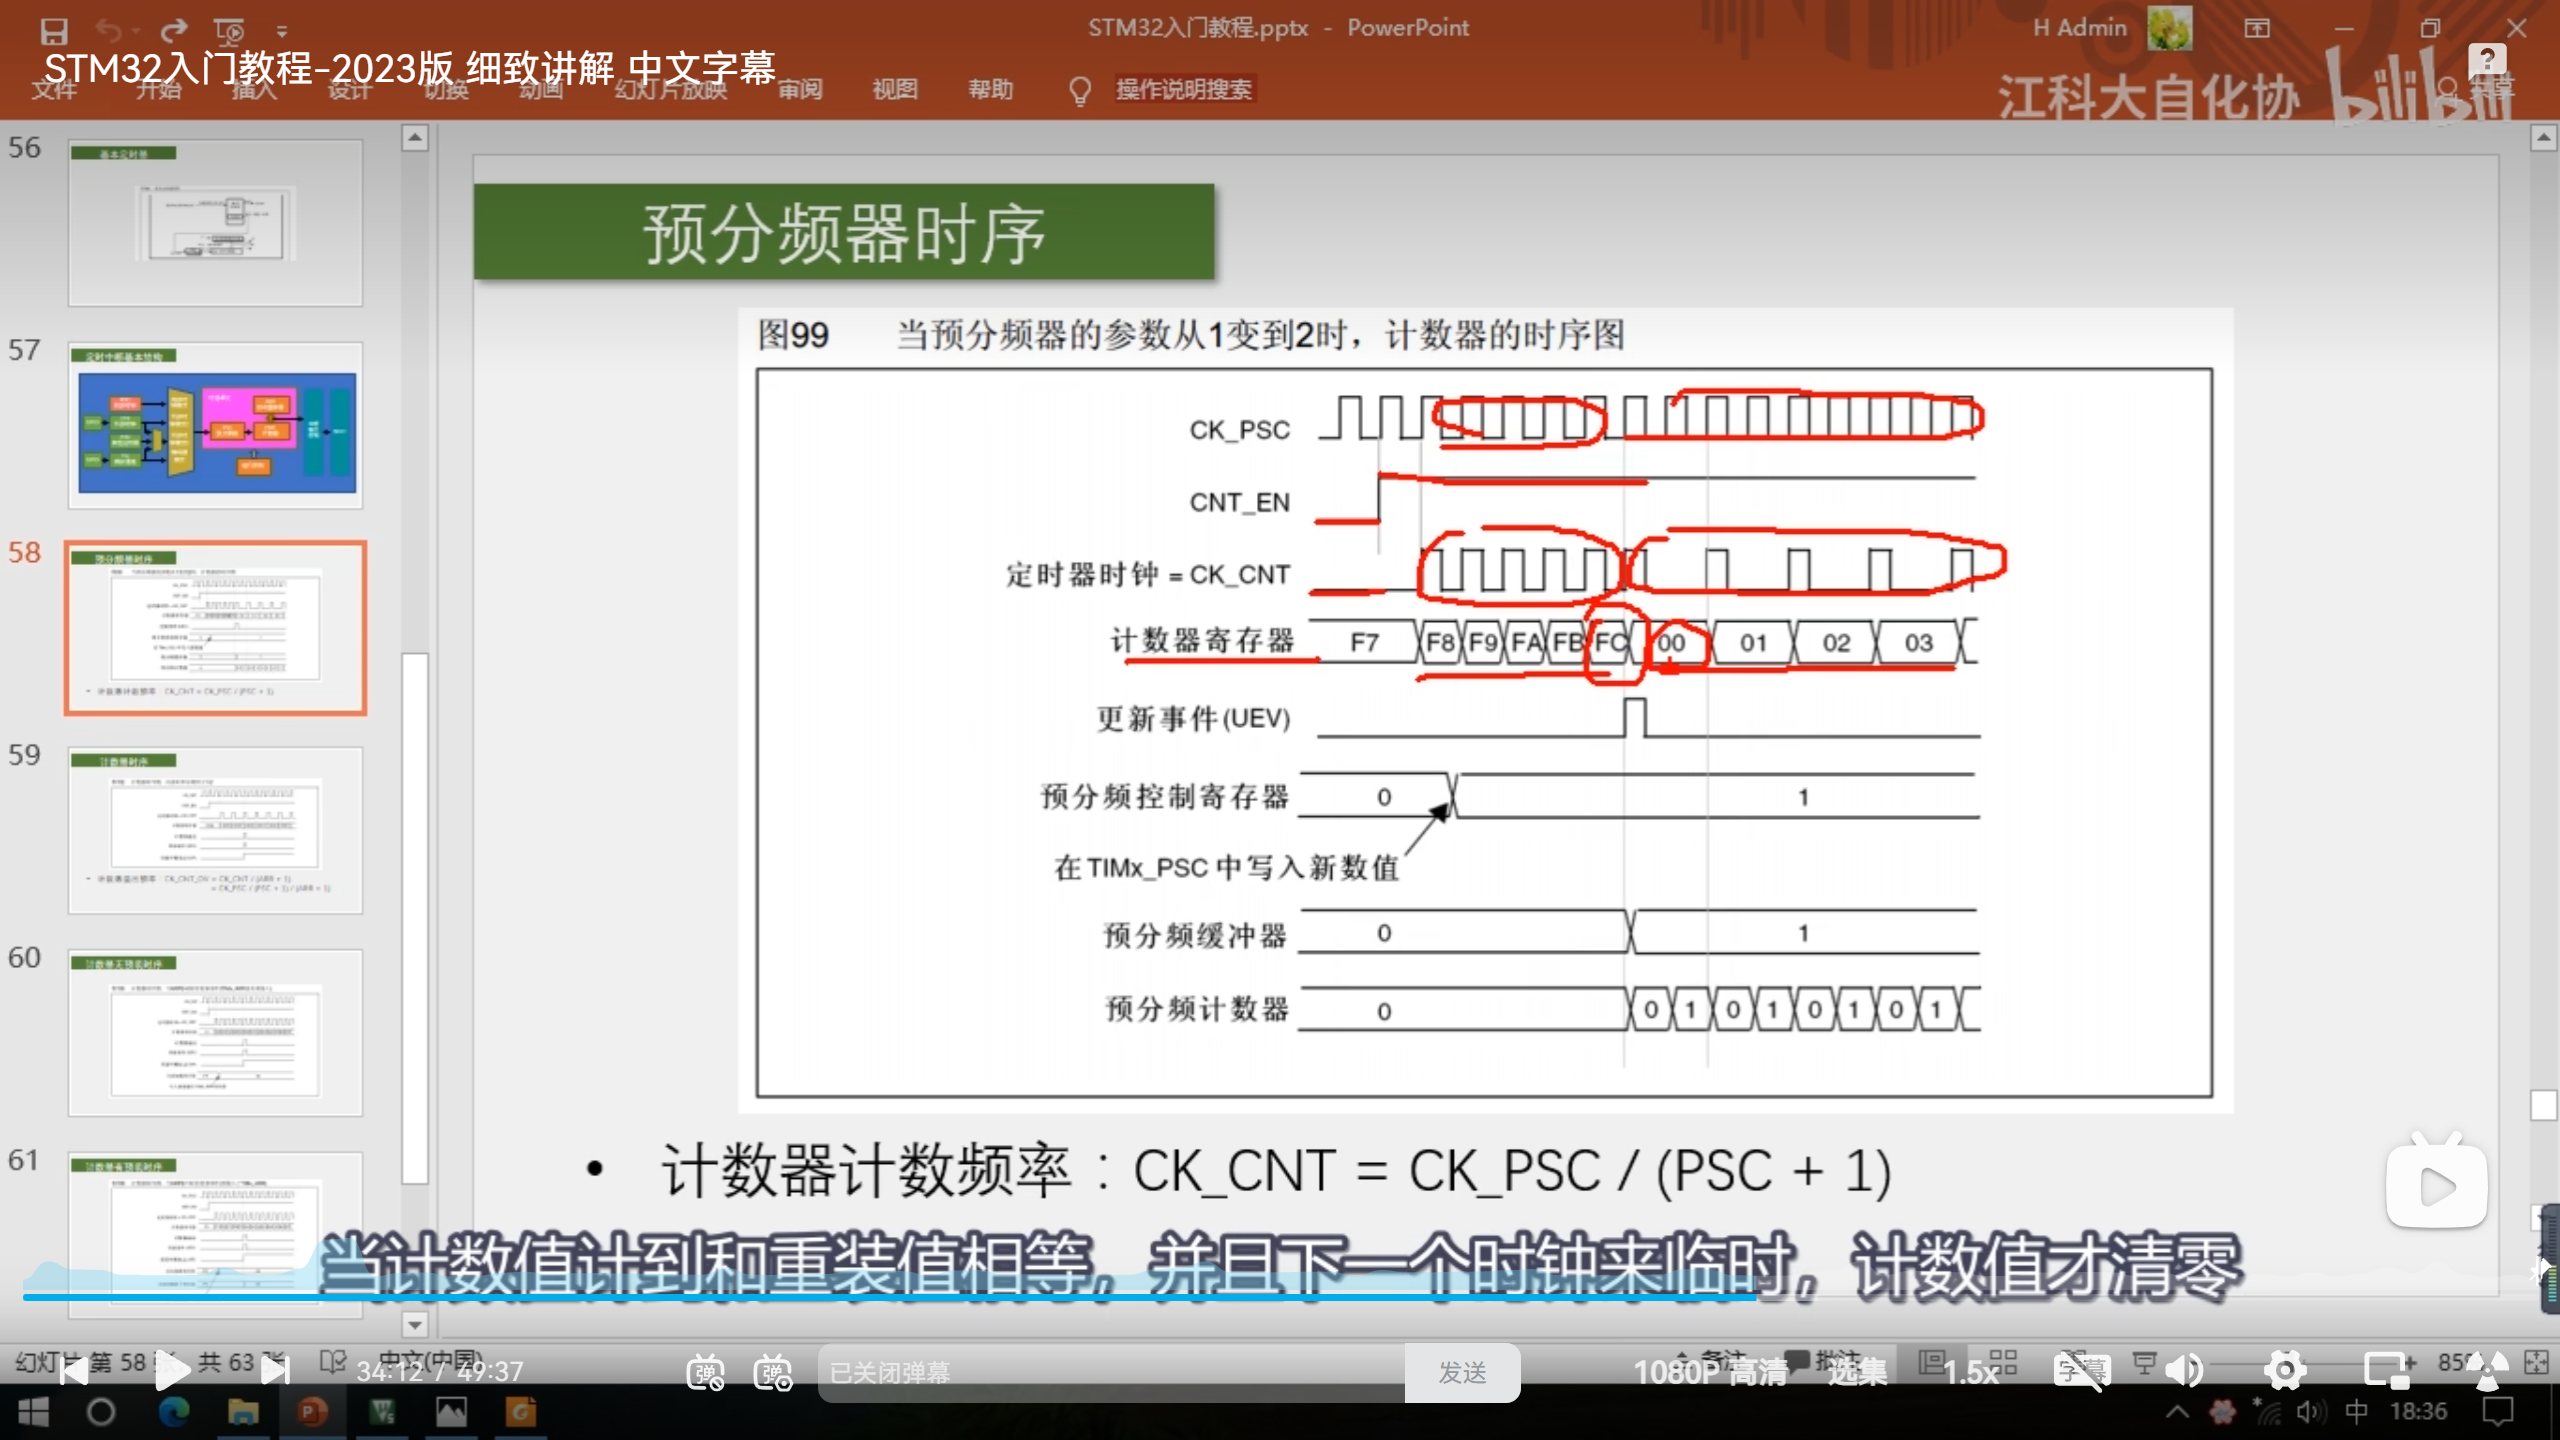The height and width of the screenshot is (1440, 2560).
Task: Click the danmaku text input field
Action: pos(1110,1373)
